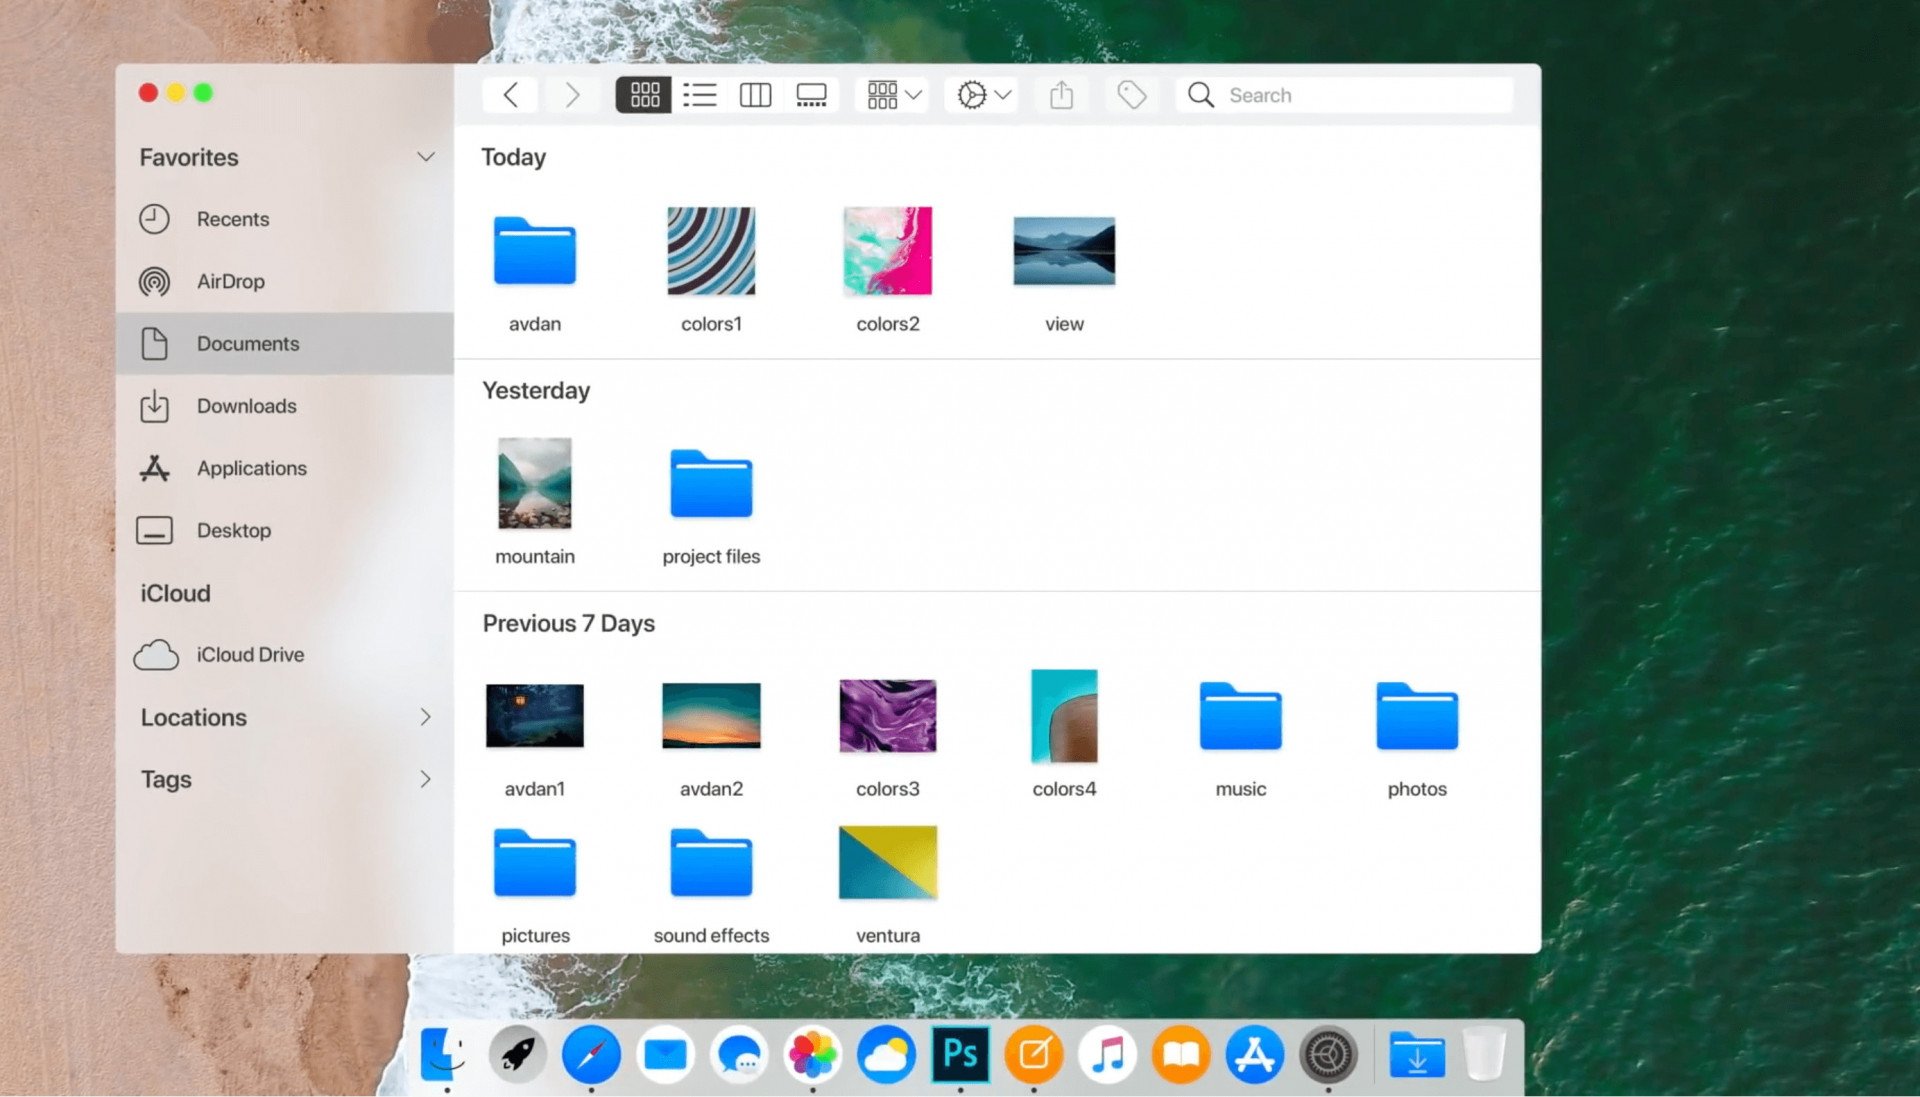This screenshot has height=1097, width=1920.
Task: Open Music from the dock
Action: [x=1107, y=1054]
